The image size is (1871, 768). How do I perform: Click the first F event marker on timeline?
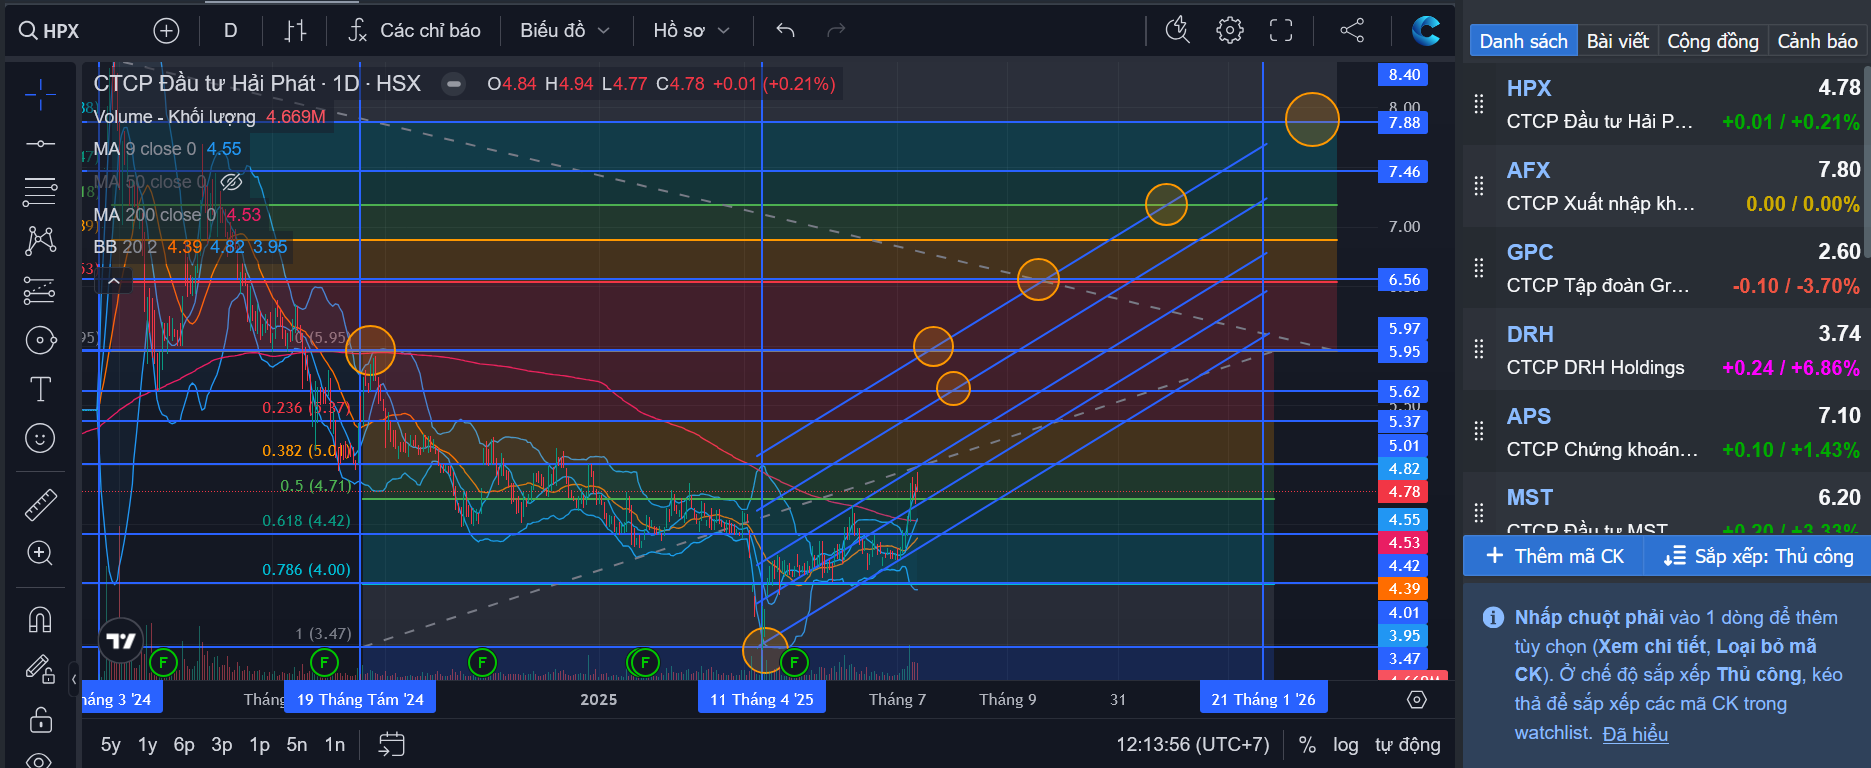(x=163, y=662)
